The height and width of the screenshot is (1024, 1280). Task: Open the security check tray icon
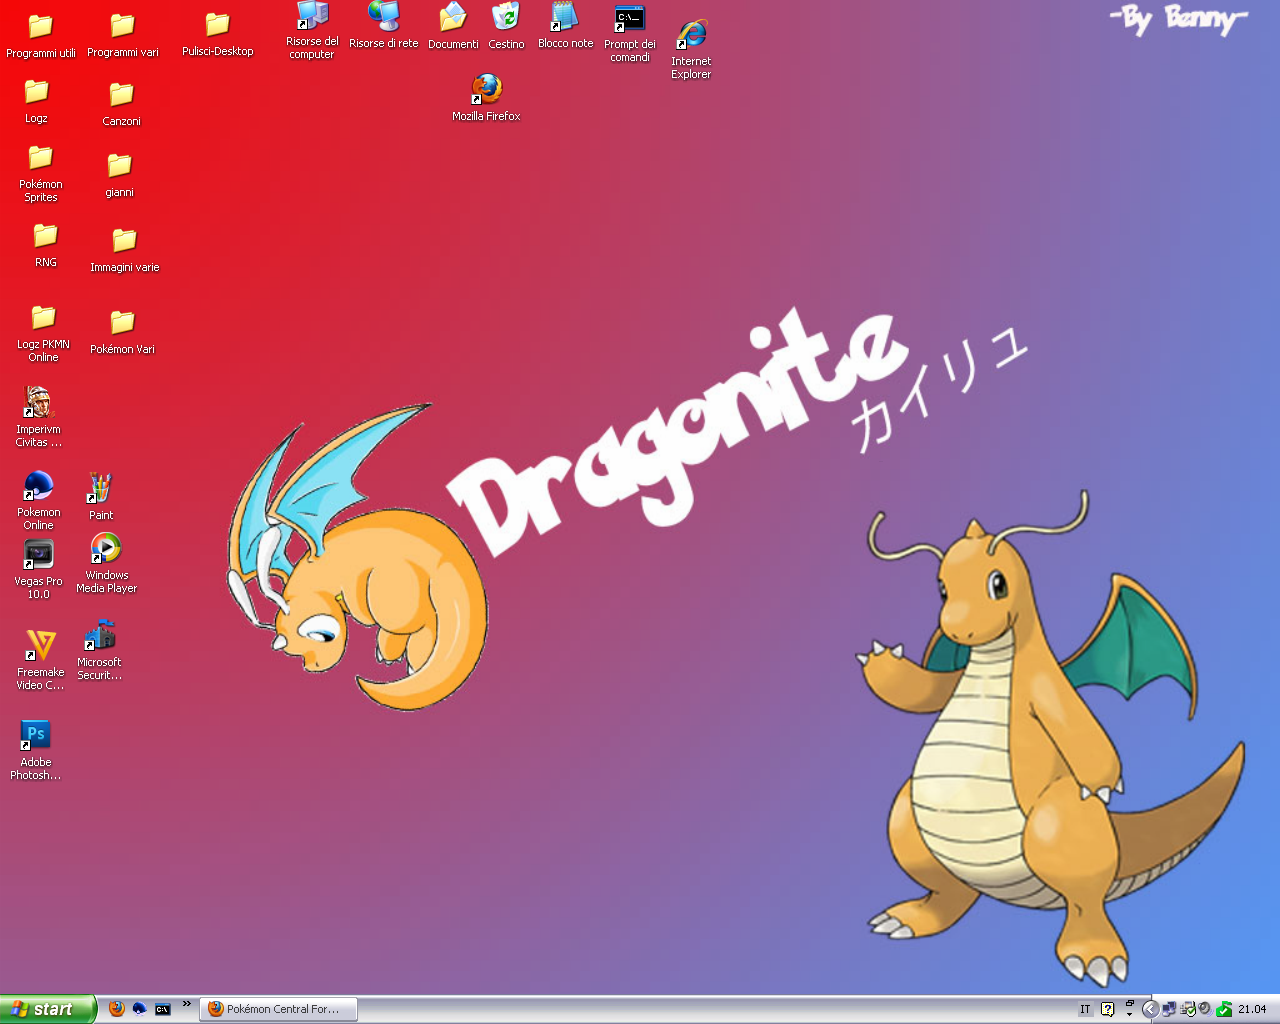tap(1188, 1009)
